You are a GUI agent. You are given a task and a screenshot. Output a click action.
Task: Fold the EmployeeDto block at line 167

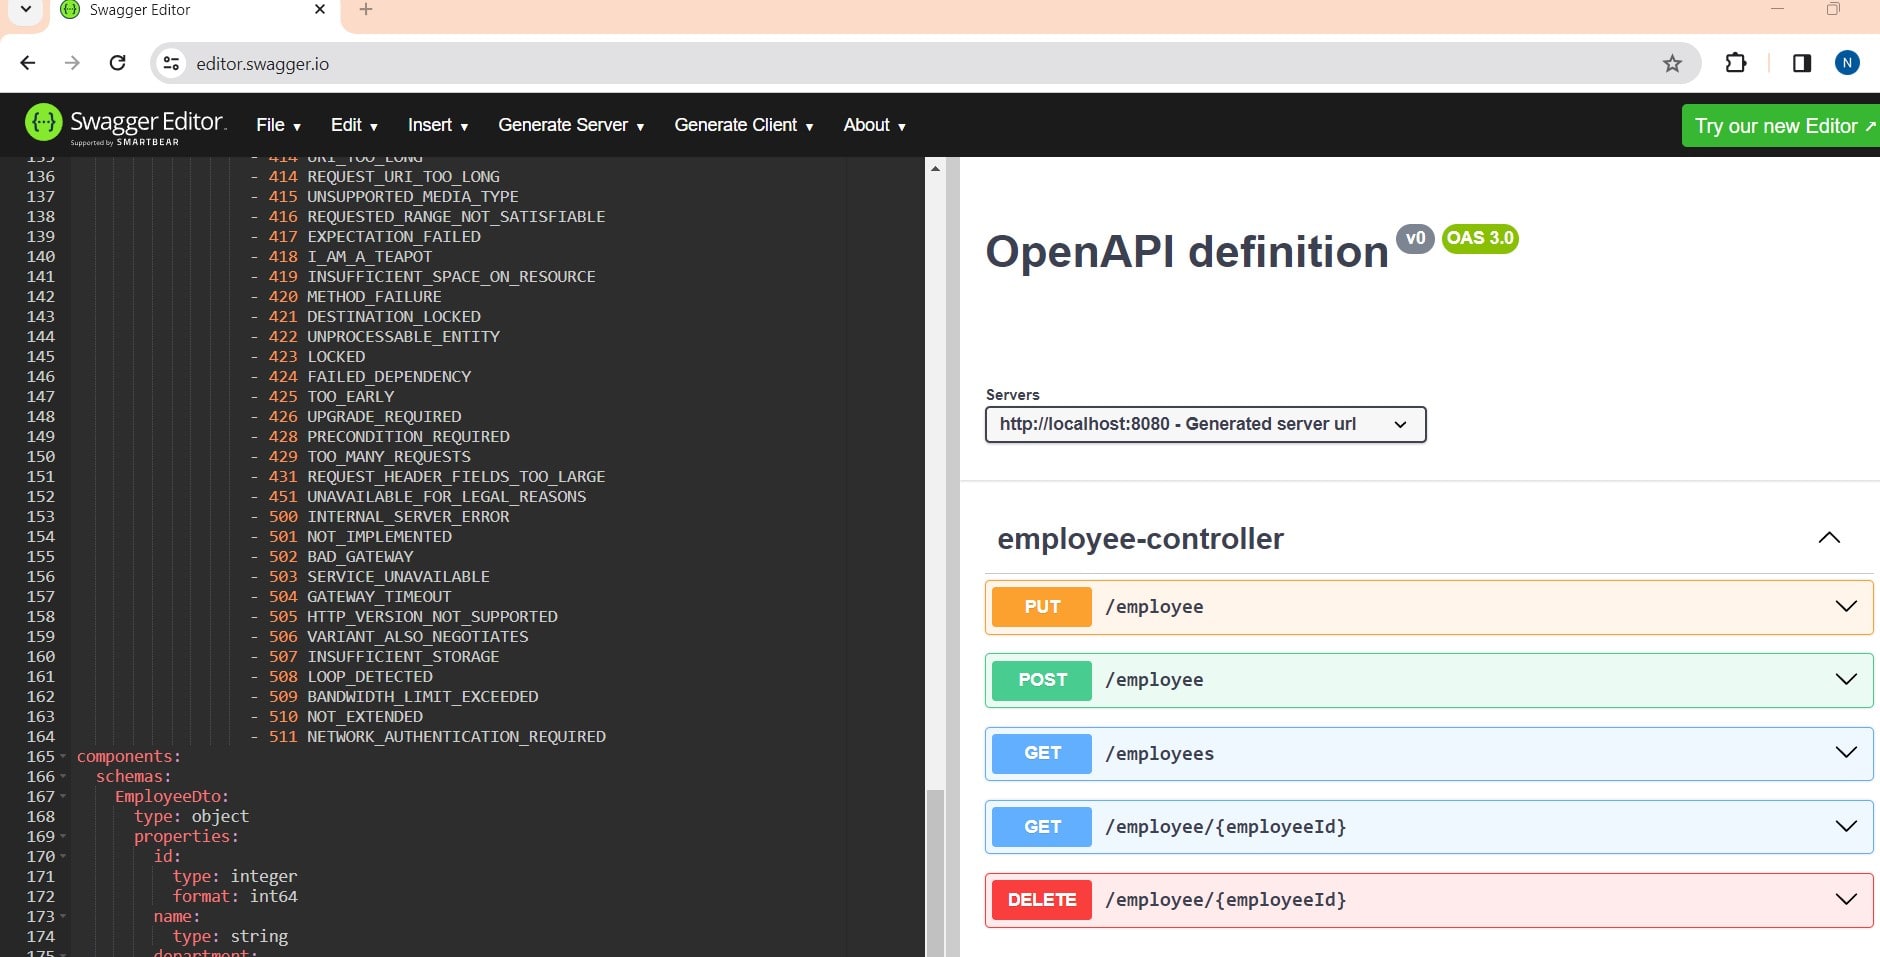[x=63, y=796]
